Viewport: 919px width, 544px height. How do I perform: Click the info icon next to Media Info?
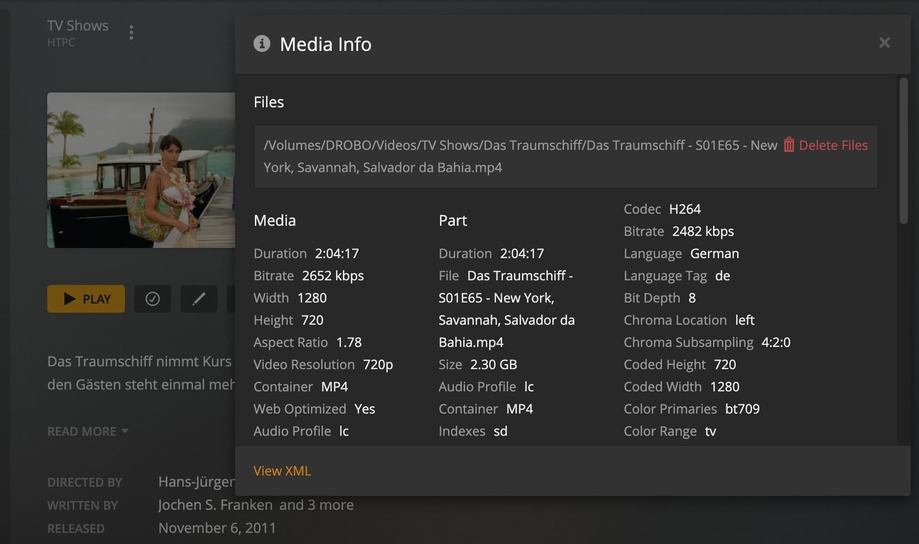pos(262,44)
